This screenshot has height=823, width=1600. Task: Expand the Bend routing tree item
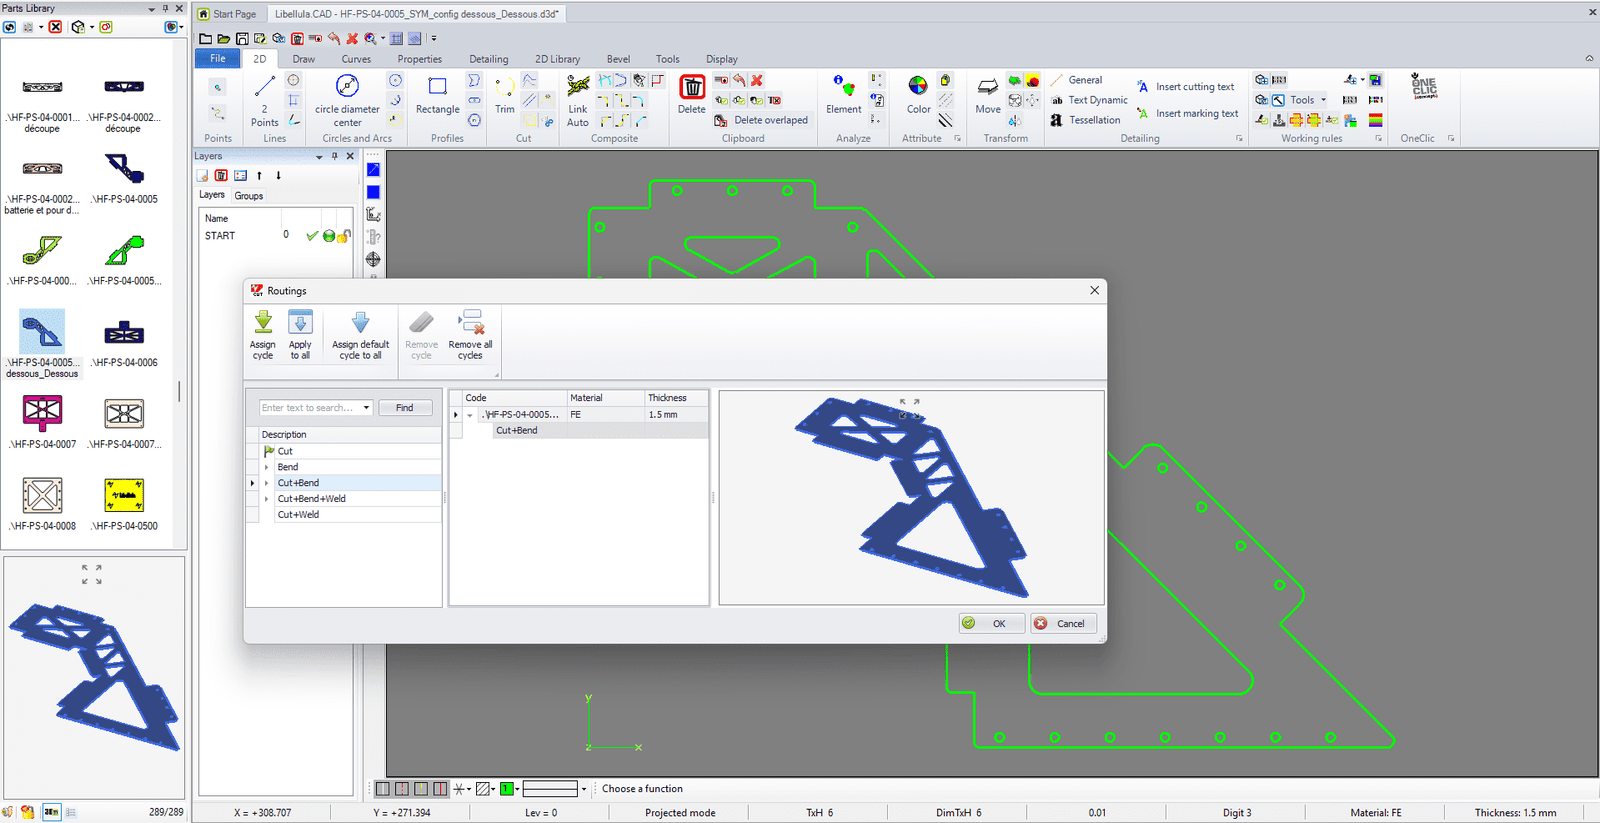pyautogui.click(x=267, y=467)
